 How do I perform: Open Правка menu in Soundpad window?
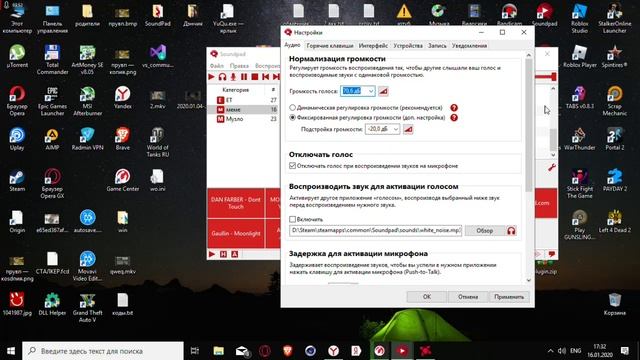pyautogui.click(x=239, y=66)
